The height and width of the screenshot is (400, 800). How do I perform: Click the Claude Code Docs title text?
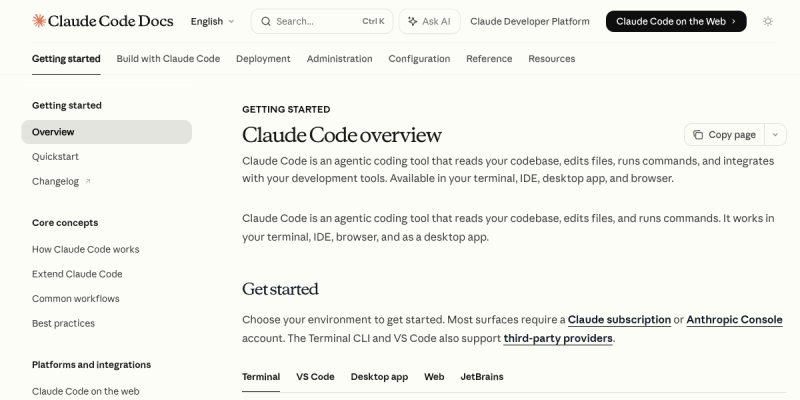tap(111, 21)
